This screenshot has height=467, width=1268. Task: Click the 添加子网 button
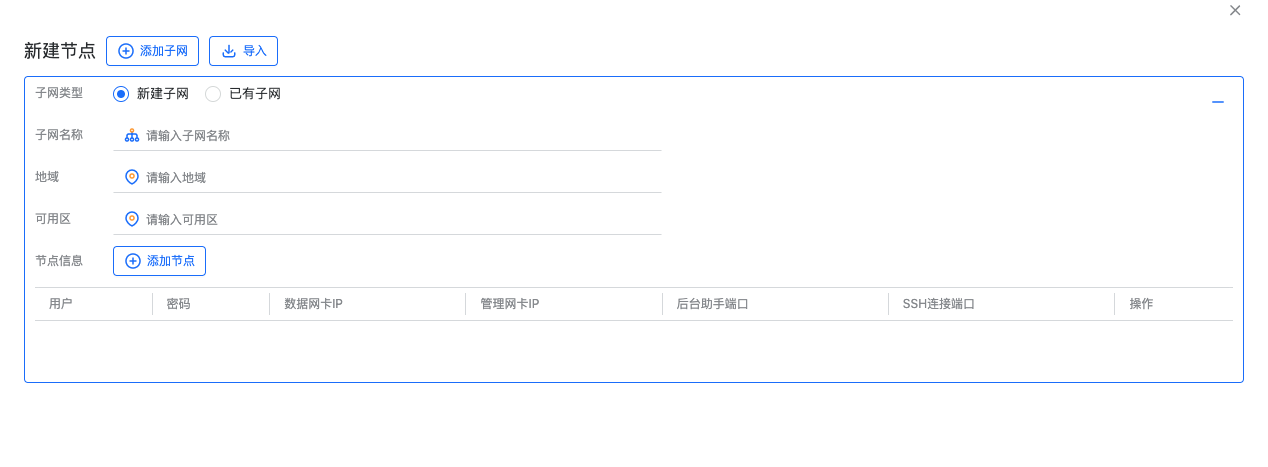(152, 51)
